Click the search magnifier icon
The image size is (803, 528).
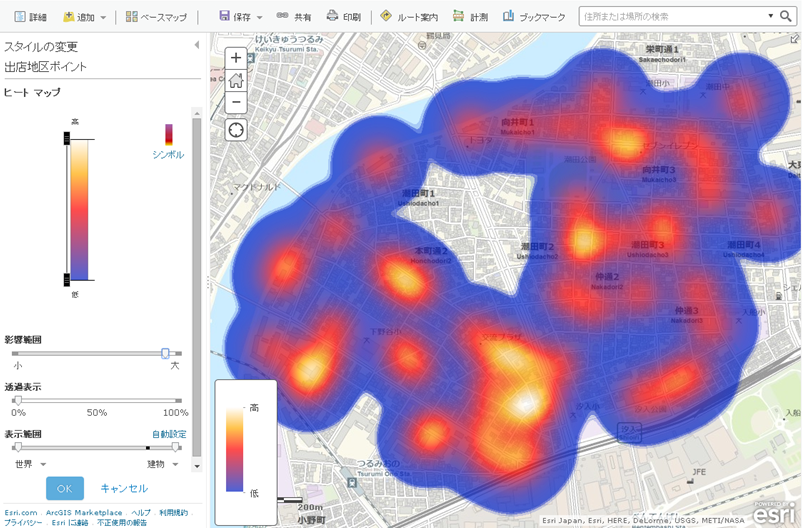(x=786, y=17)
